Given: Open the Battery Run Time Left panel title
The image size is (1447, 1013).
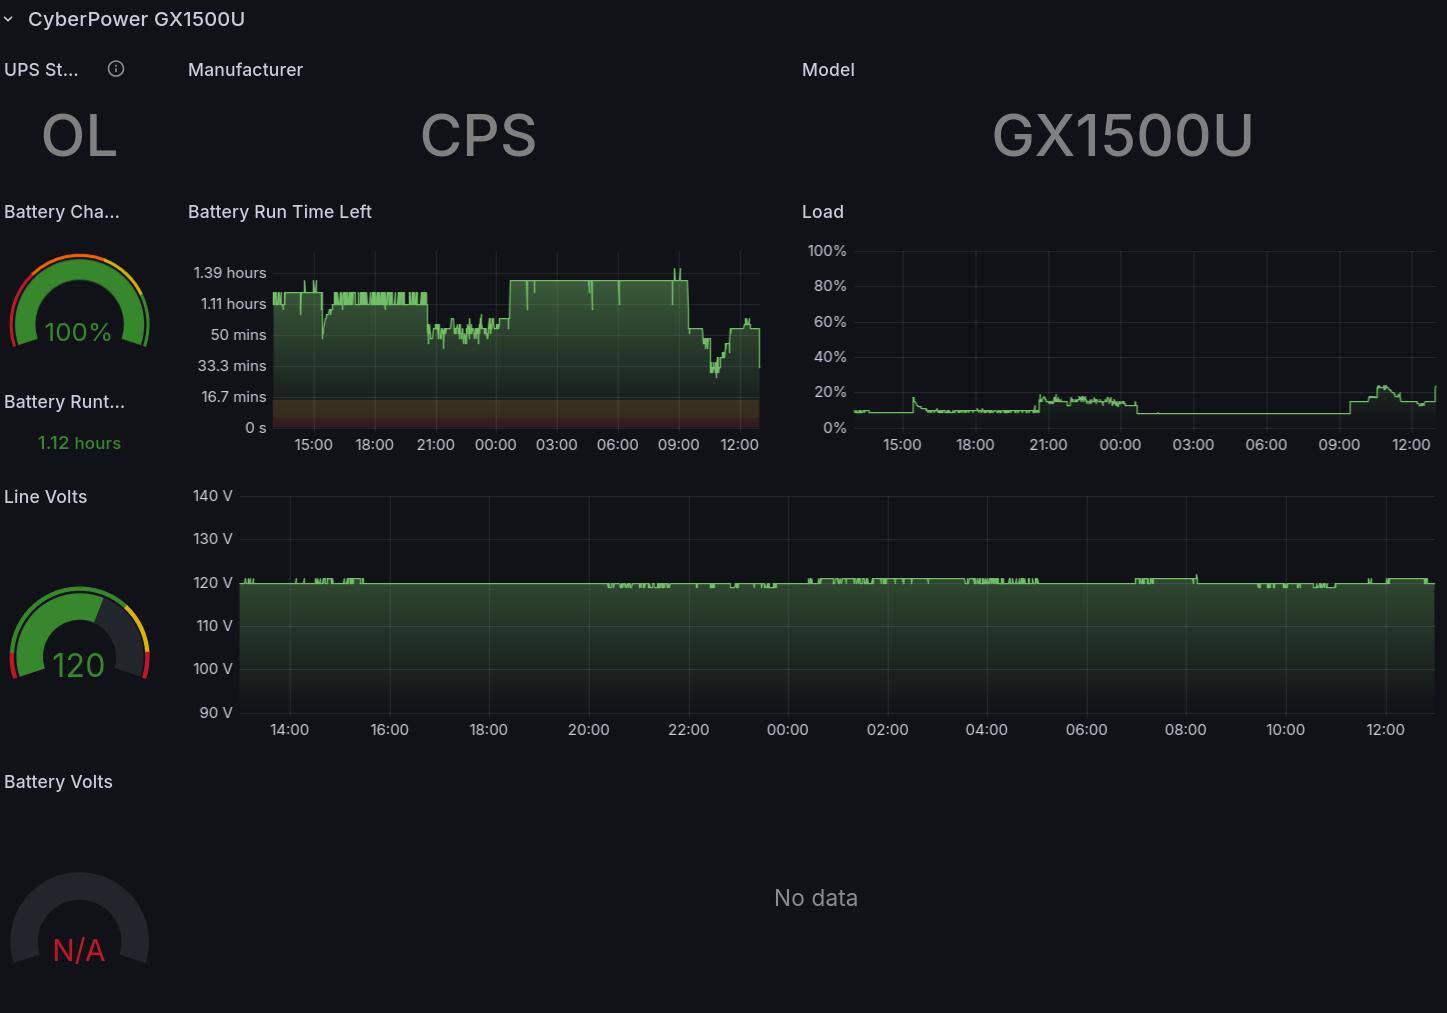Looking at the screenshot, I should [x=280, y=212].
